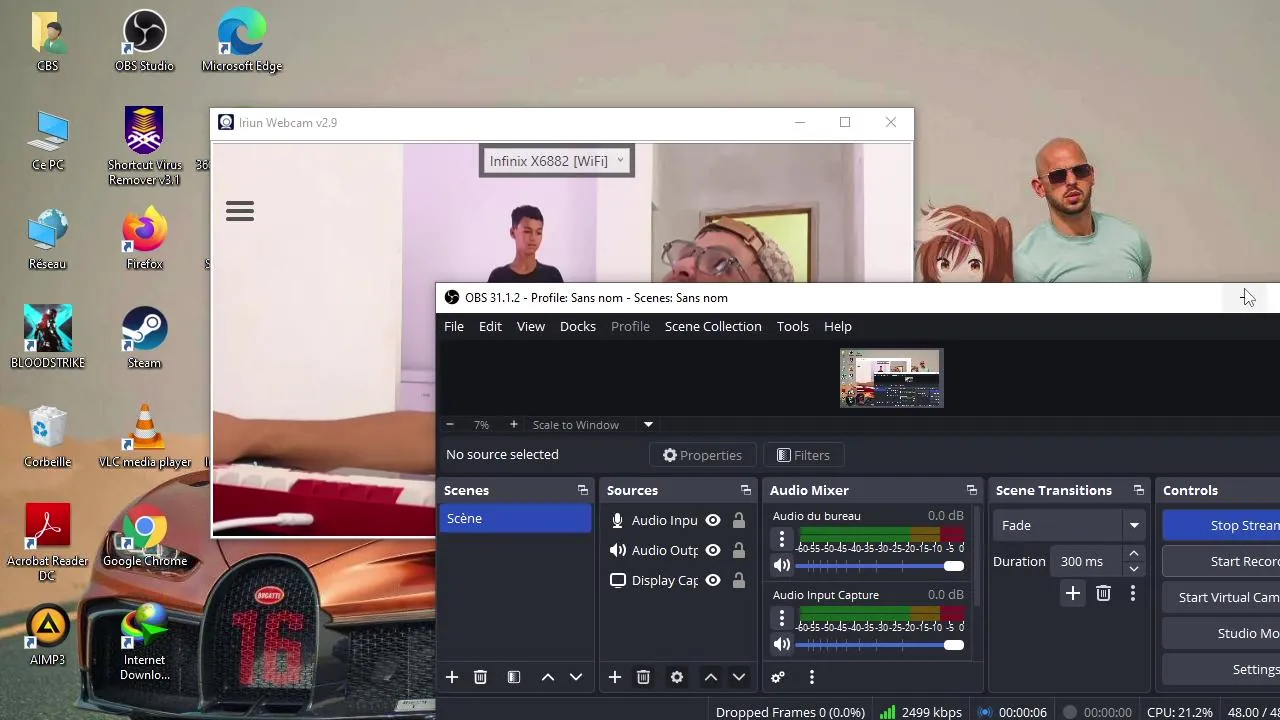The image size is (1280, 720).
Task: Open transition properties three-dot menu
Action: click(x=1133, y=594)
